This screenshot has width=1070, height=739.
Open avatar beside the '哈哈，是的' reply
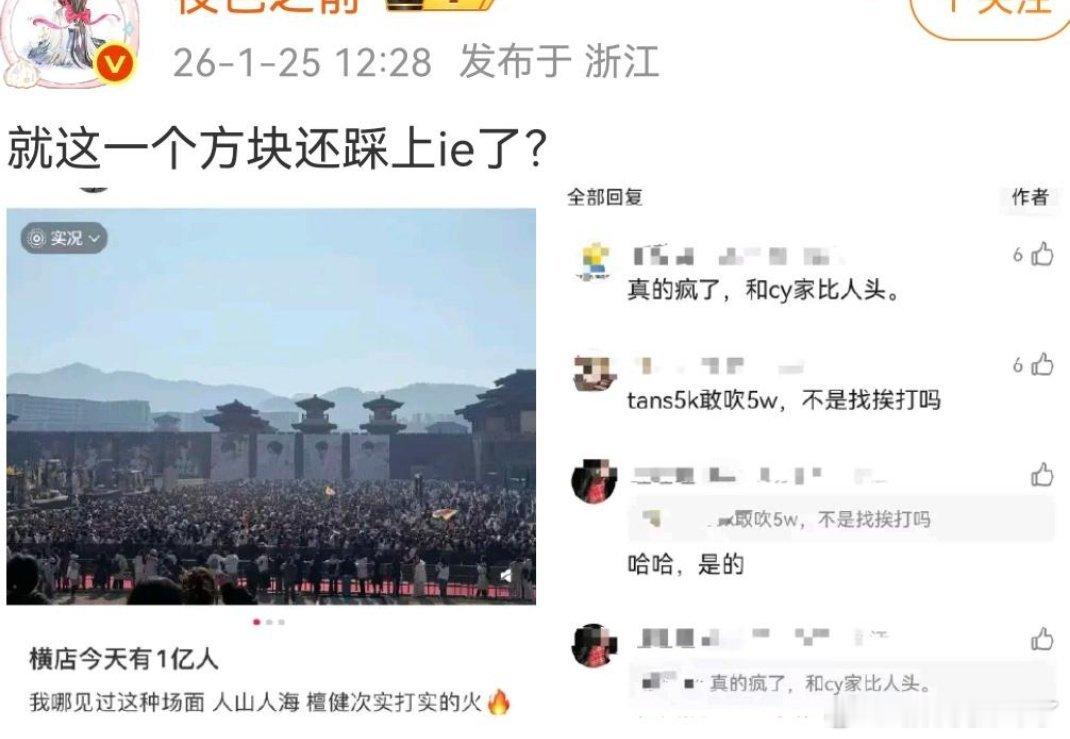[594, 480]
